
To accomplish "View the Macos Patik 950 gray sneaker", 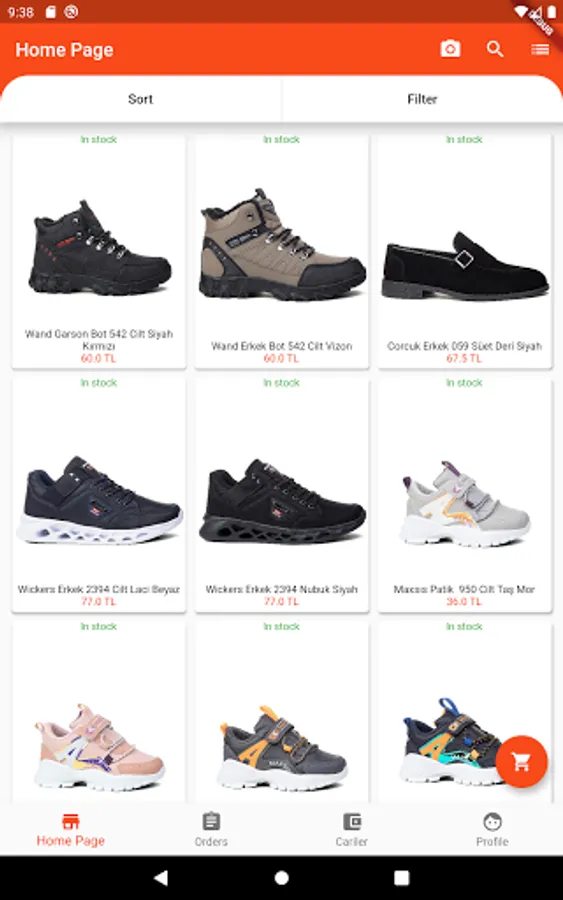I will click(x=464, y=495).
